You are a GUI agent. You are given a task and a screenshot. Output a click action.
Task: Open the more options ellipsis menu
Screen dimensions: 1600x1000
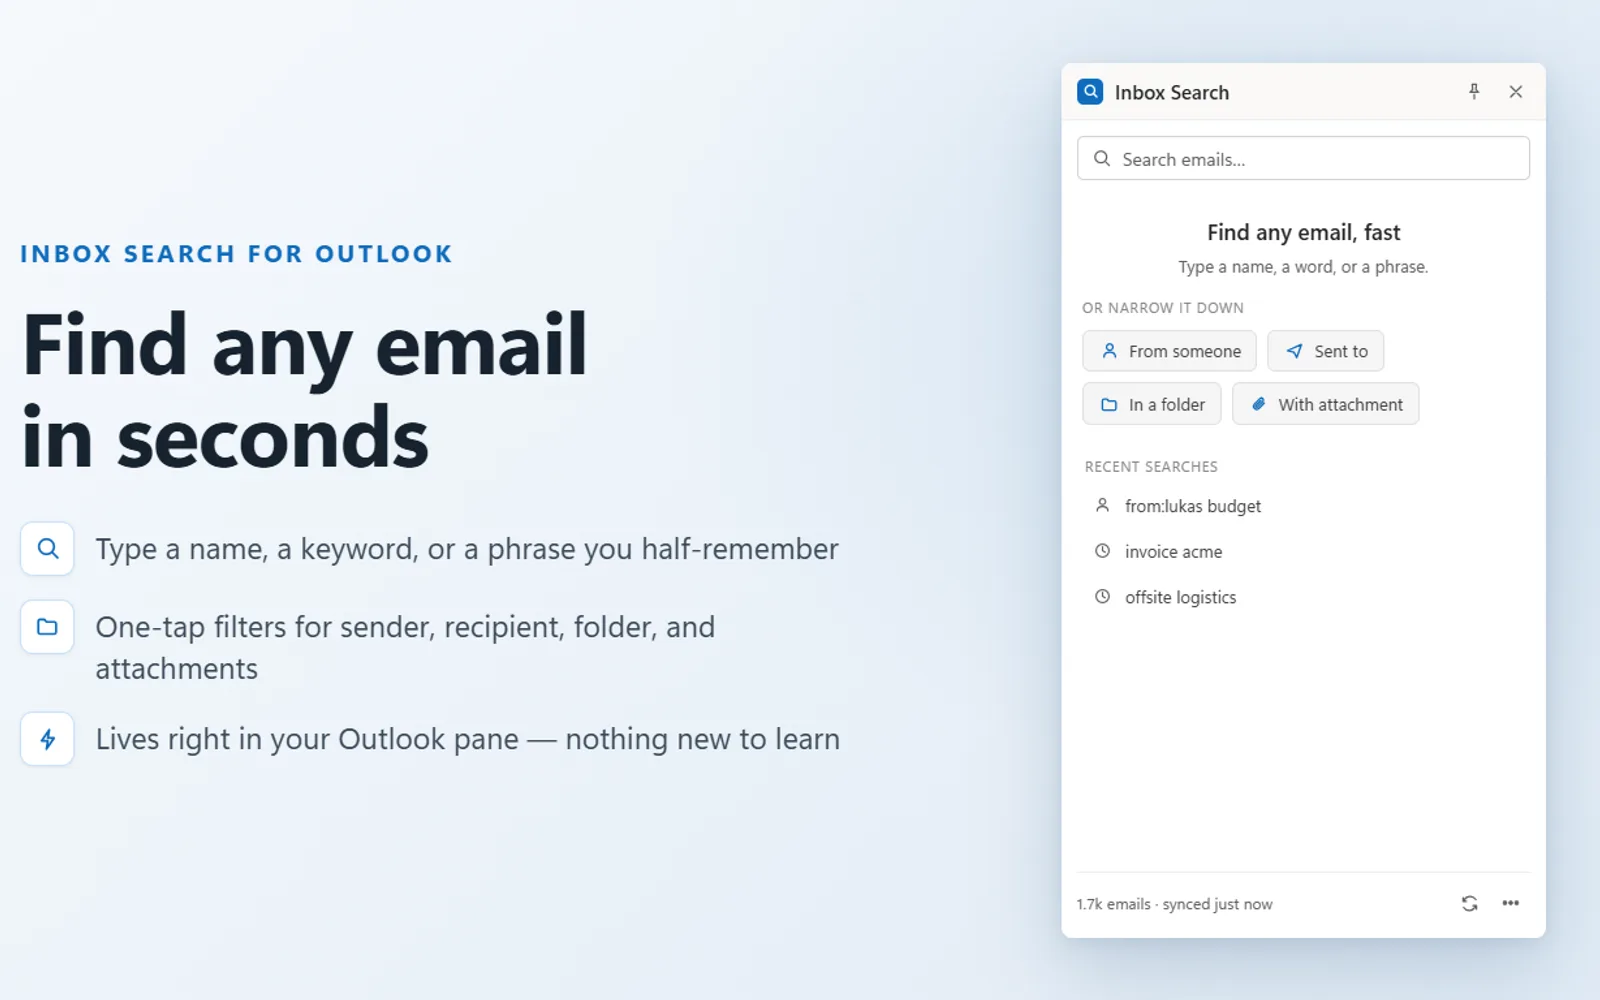click(1511, 904)
